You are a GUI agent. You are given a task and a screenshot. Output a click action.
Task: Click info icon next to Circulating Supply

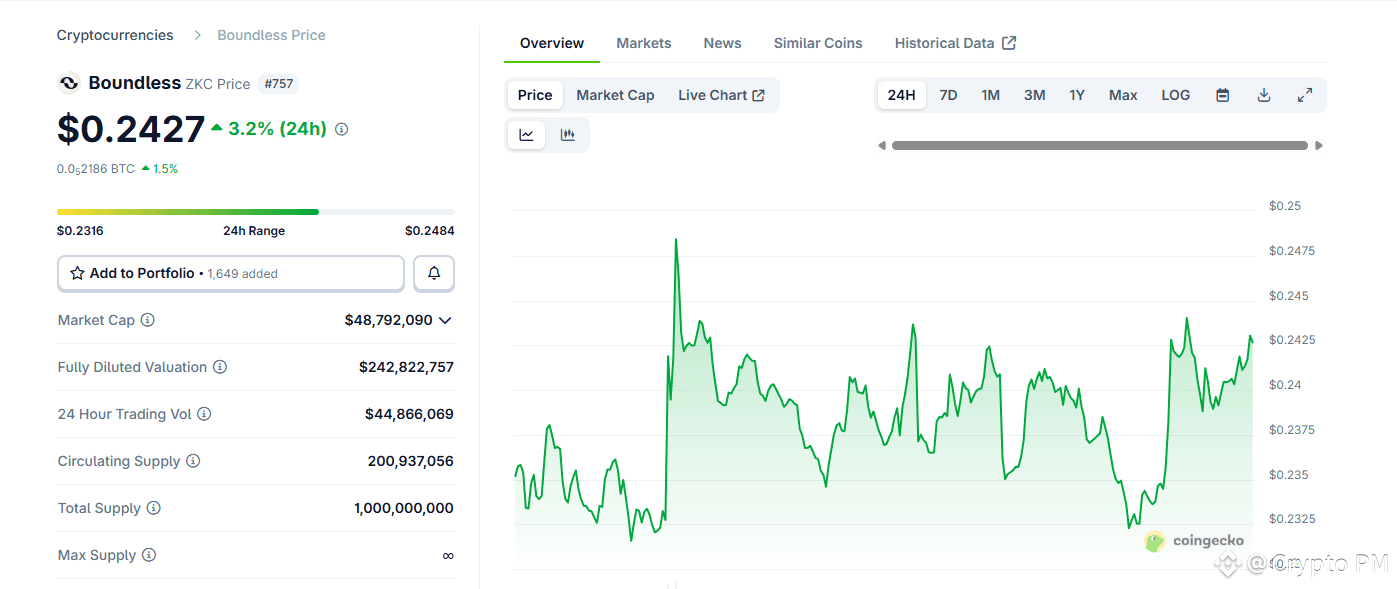(193, 461)
